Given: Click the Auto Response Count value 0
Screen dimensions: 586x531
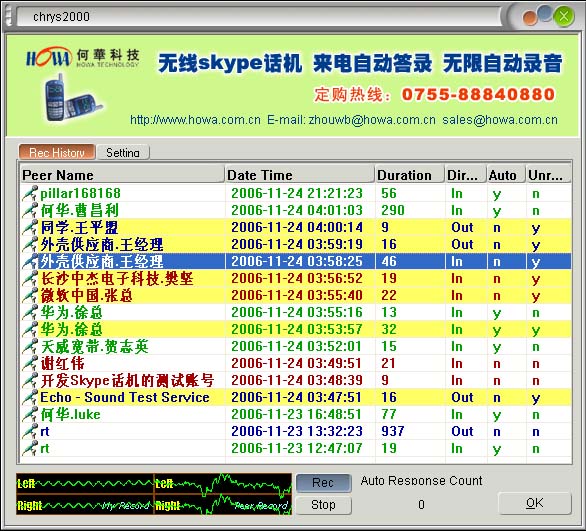Looking at the screenshot, I should (x=421, y=505).
